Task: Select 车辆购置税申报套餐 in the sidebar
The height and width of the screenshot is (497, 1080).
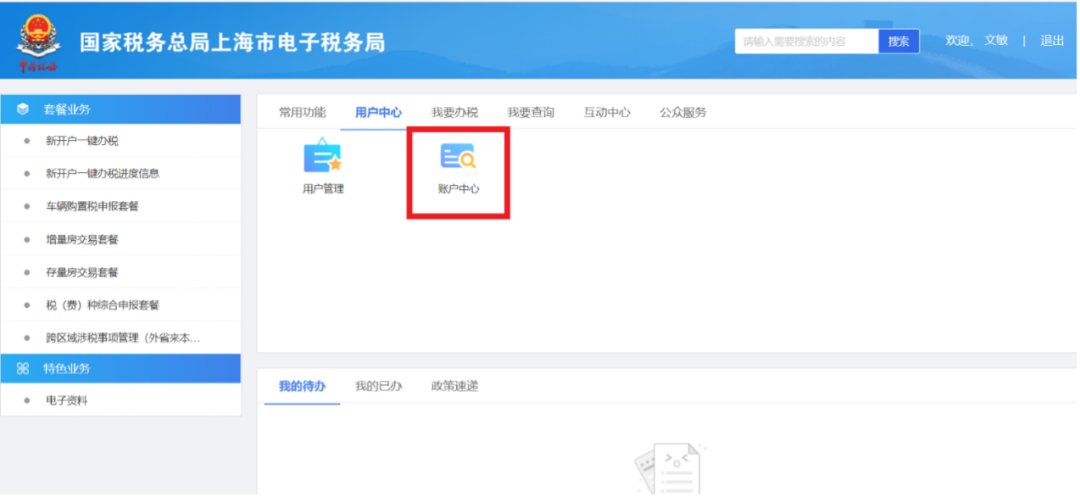Action: [x=92, y=207]
